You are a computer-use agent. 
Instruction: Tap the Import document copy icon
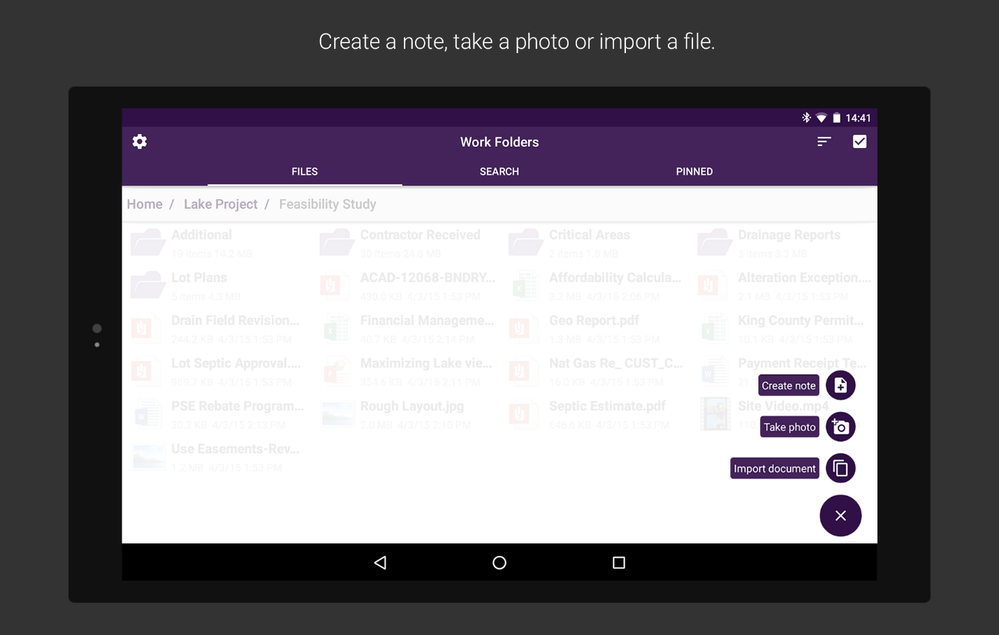click(x=840, y=468)
